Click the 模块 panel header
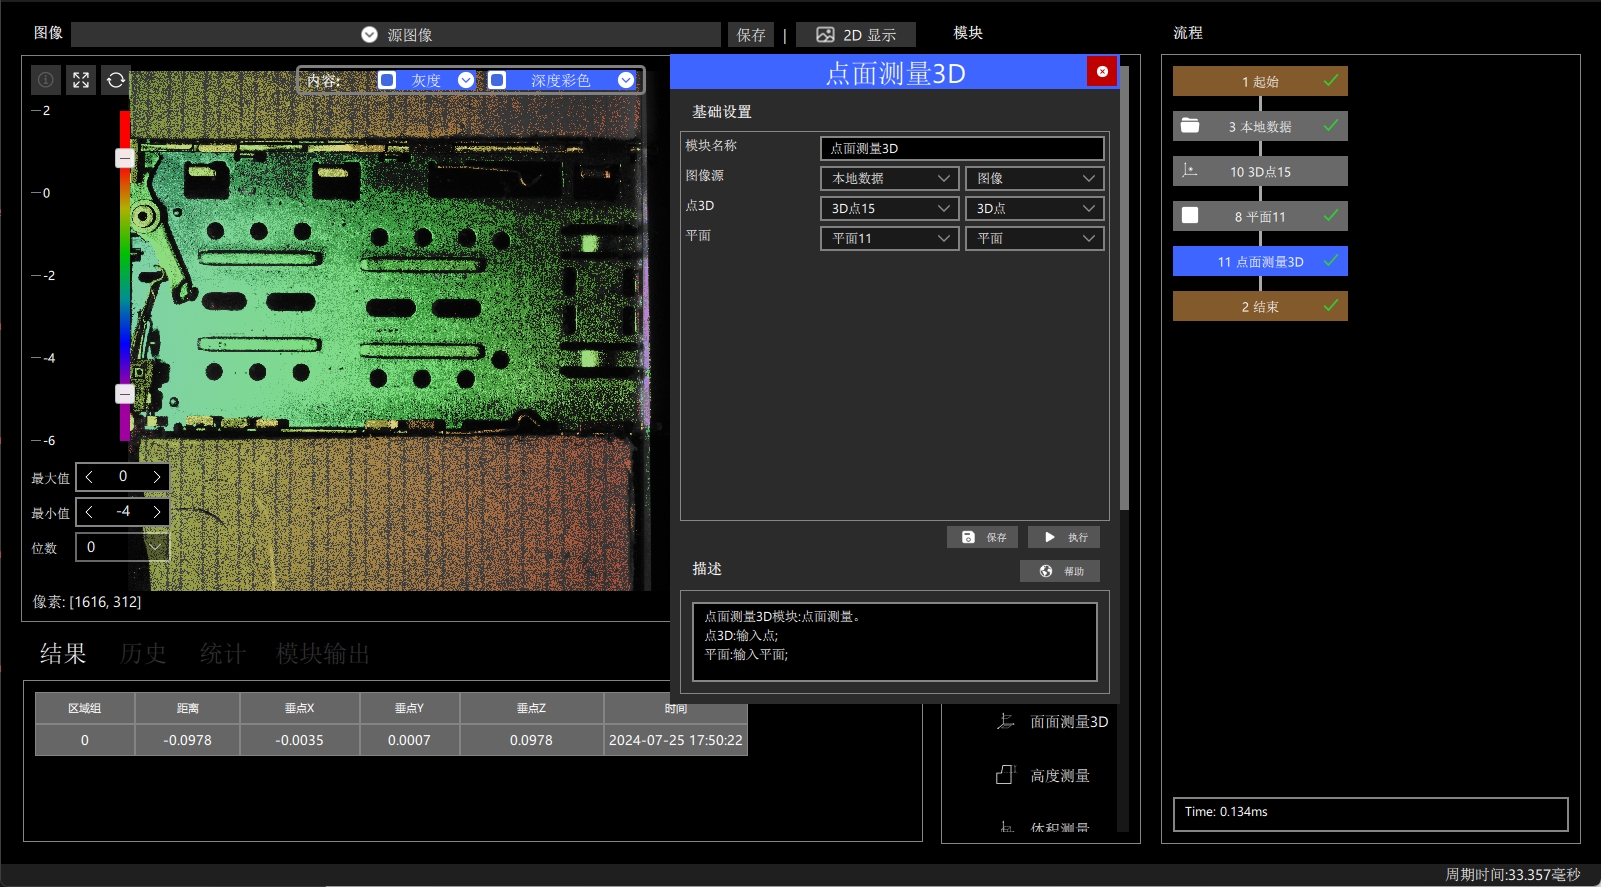The height and width of the screenshot is (887, 1601). pyautogui.click(x=968, y=33)
